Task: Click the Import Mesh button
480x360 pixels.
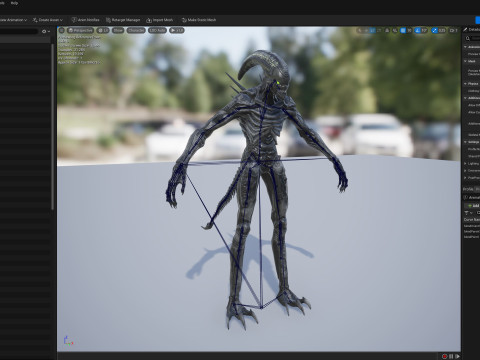Action: click(160, 20)
